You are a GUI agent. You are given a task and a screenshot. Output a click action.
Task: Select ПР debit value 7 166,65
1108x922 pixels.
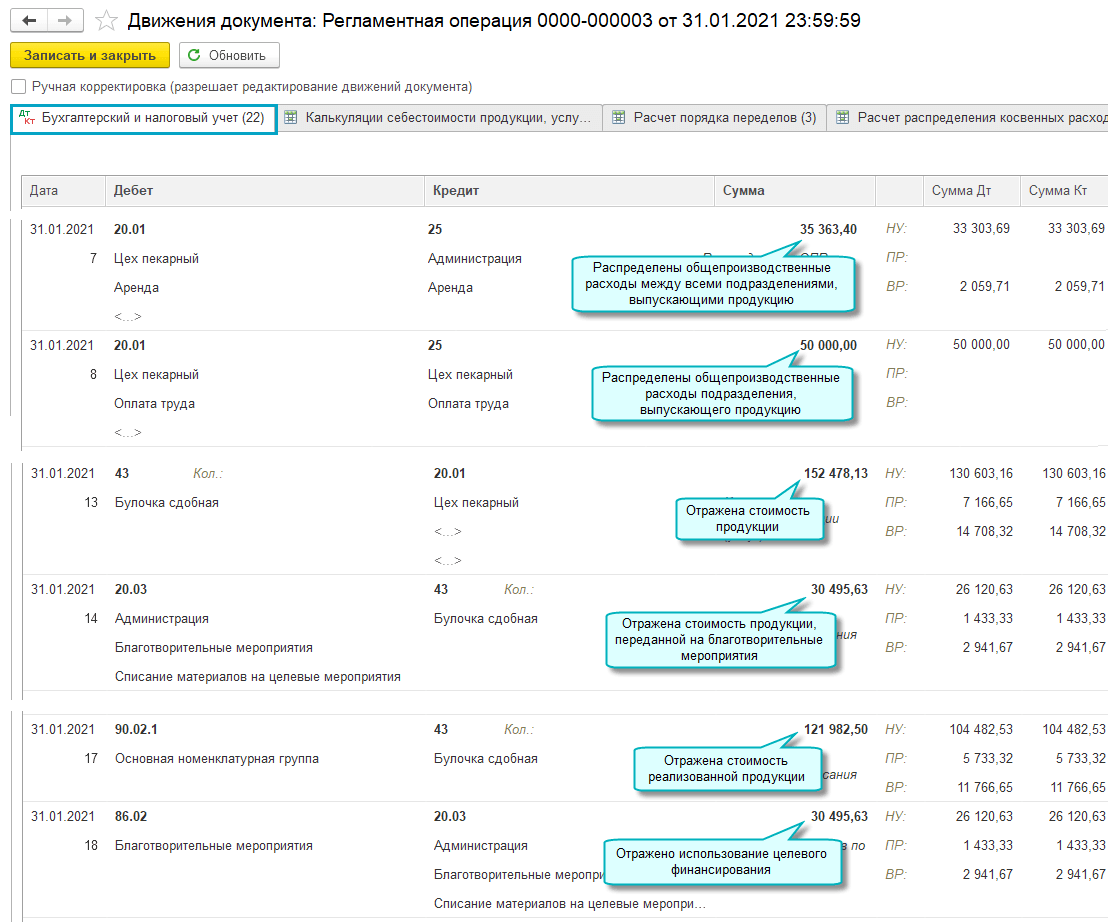(x=987, y=502)
